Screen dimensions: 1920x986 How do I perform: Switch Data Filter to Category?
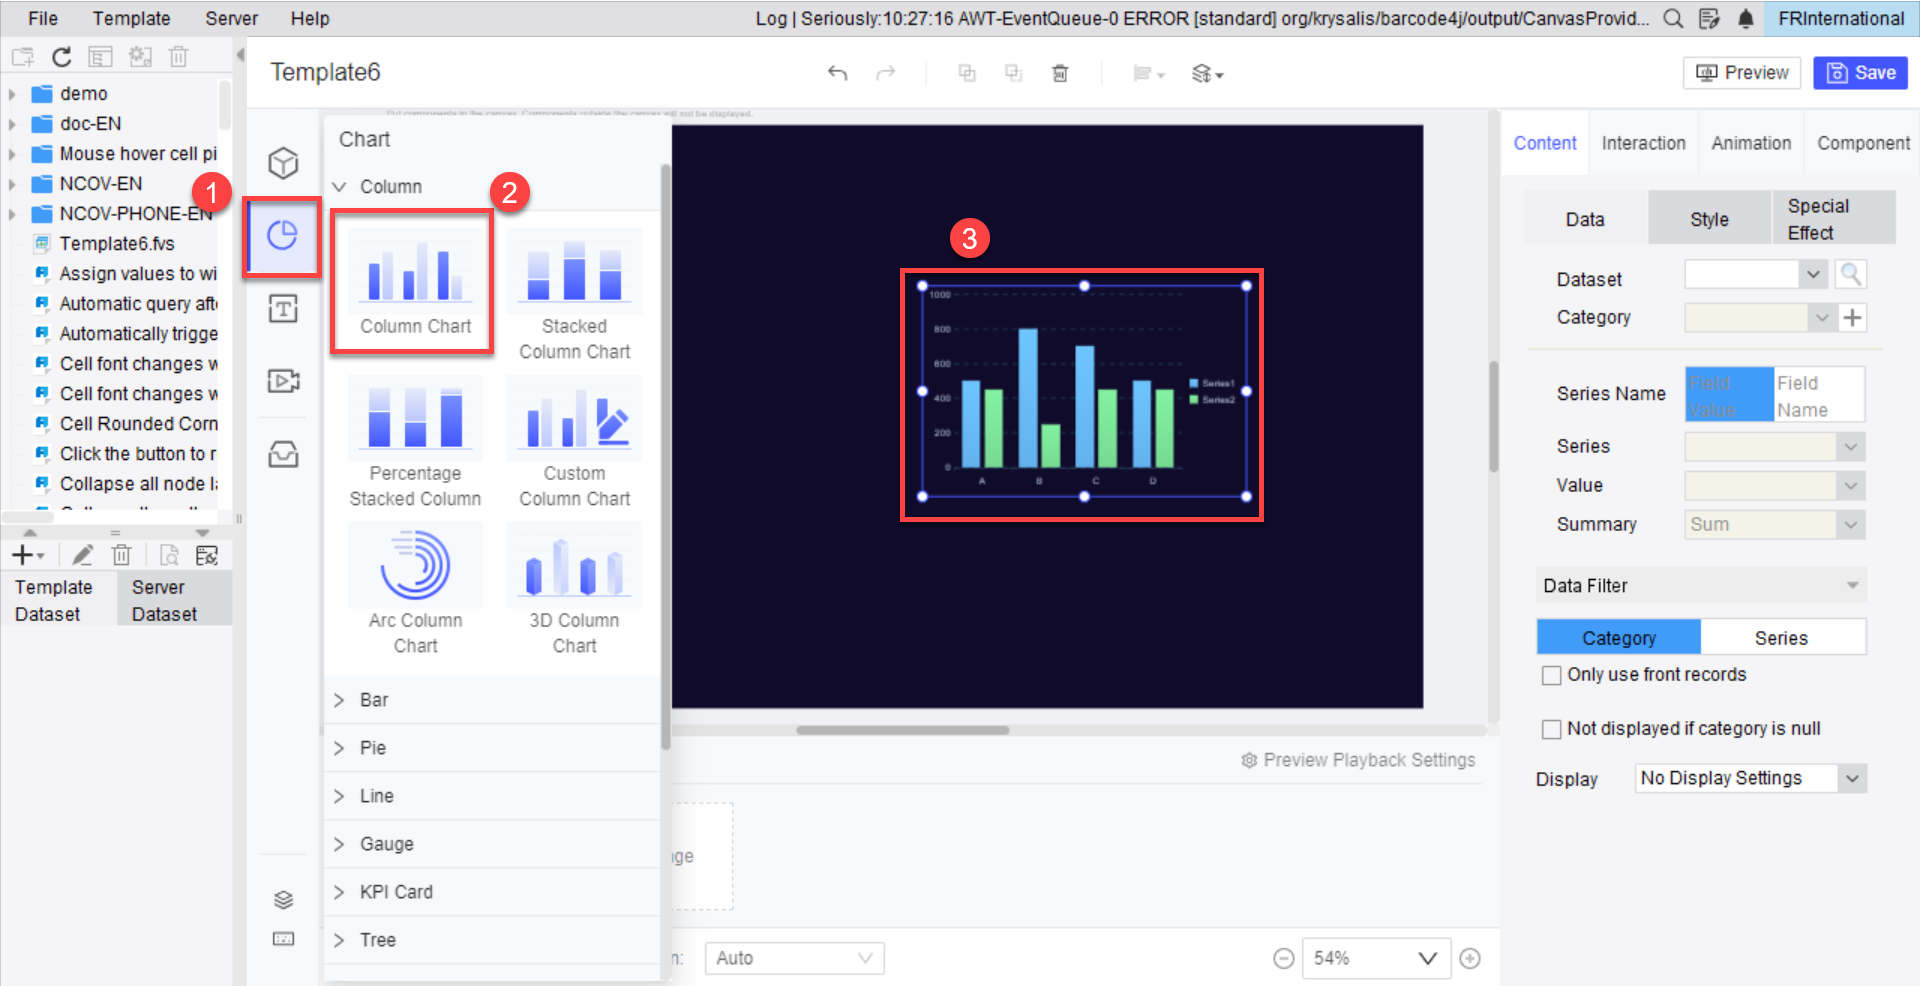(x=1619, y=638)
